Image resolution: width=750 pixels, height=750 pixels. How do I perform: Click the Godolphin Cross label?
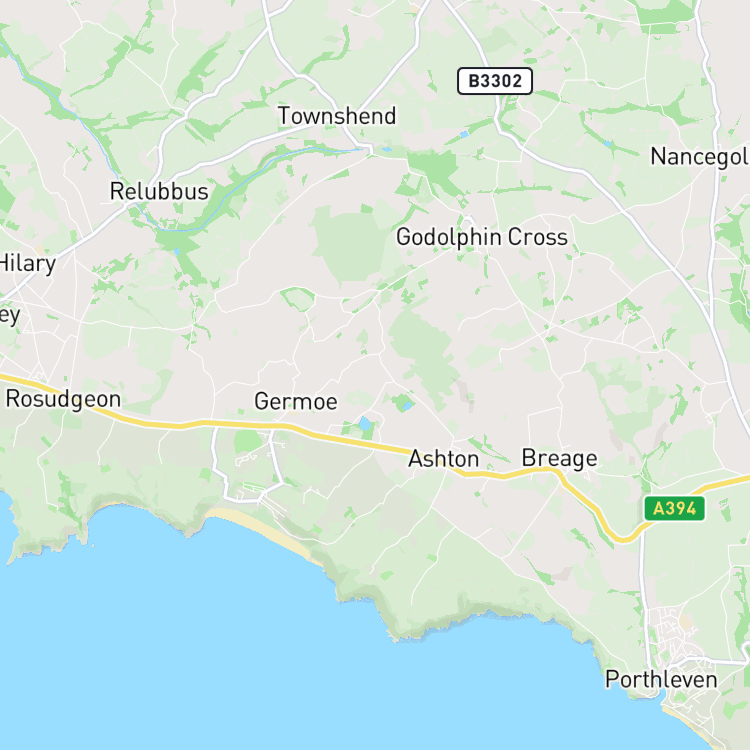pyautogui.click(x=482, y=237)
